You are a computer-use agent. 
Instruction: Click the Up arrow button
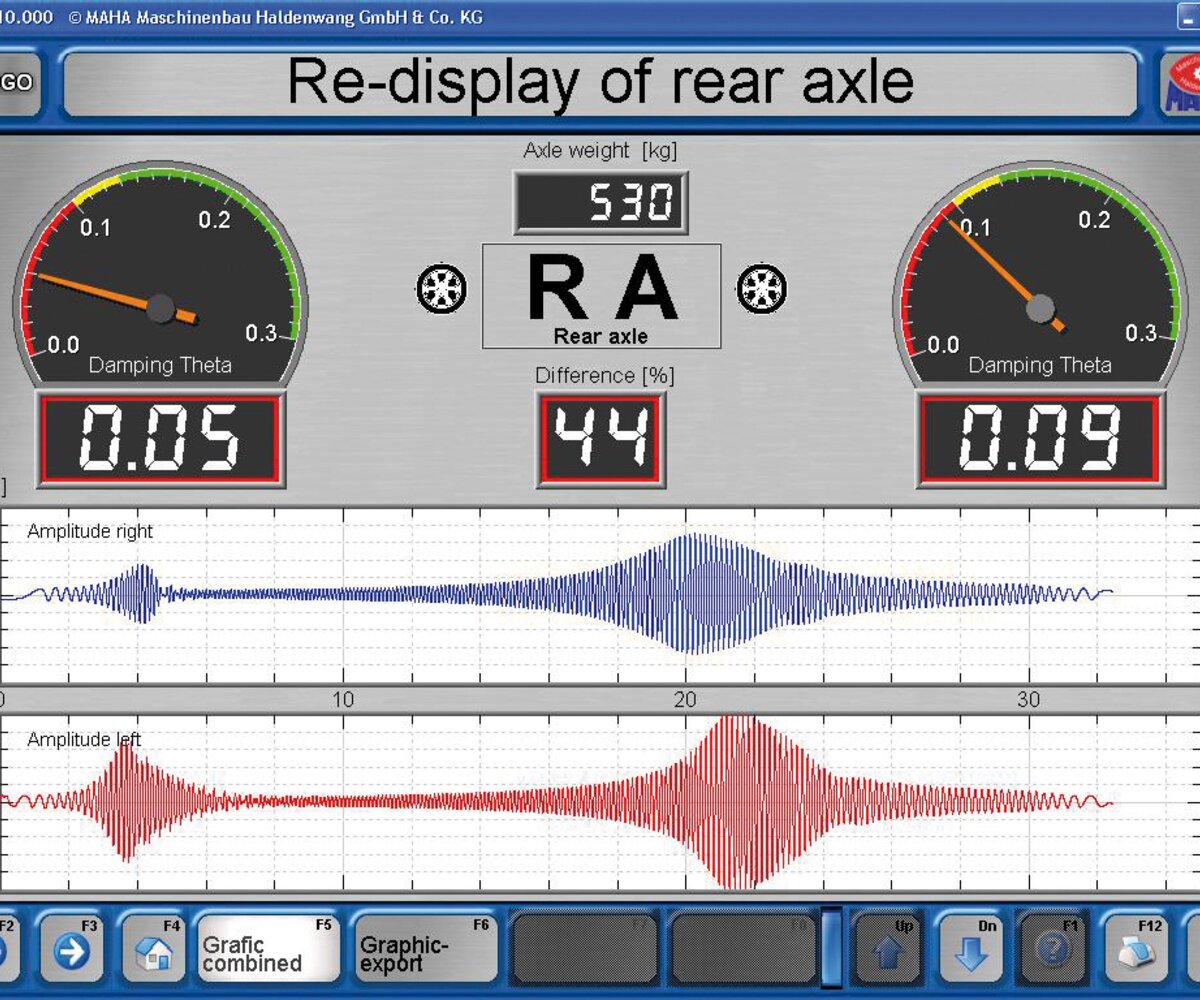click(x=887, y=950)
